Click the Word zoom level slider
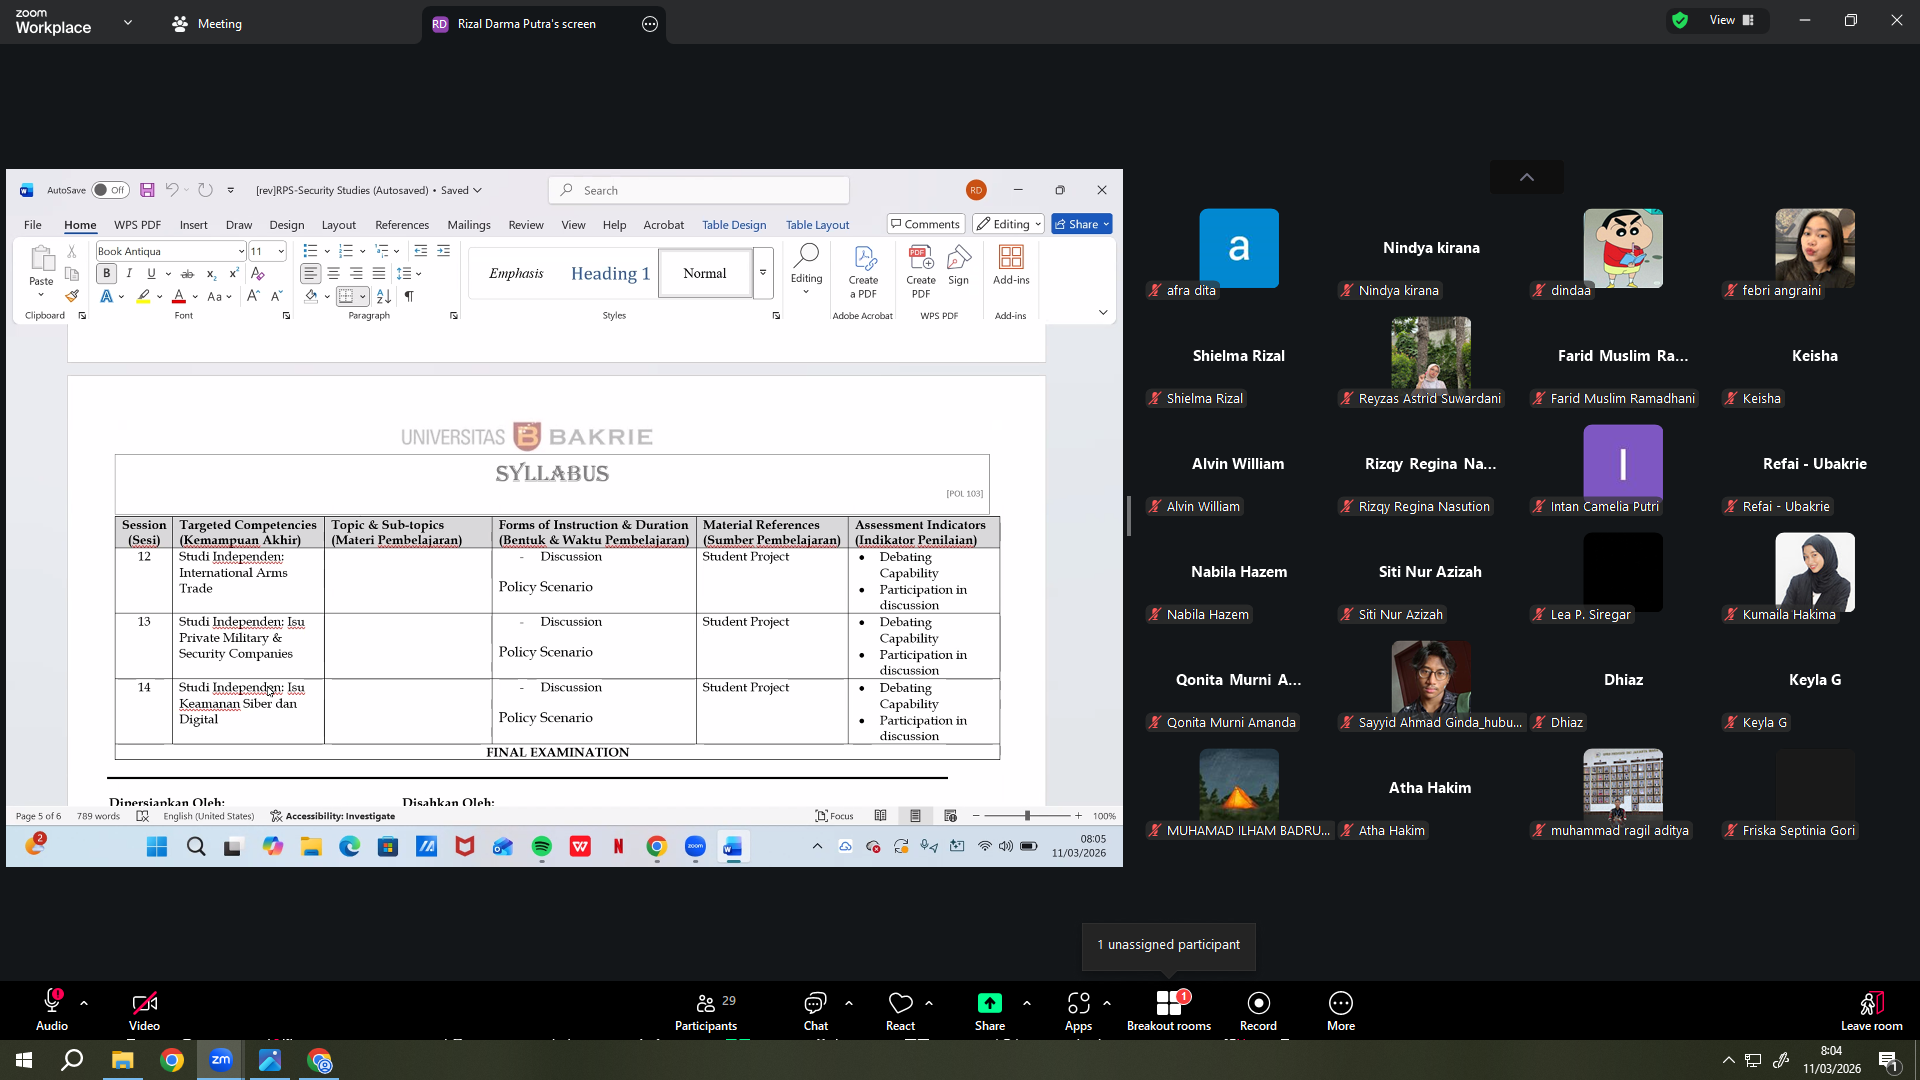This screenshot has width=1920, height=1080. (x=1027, y=816)
